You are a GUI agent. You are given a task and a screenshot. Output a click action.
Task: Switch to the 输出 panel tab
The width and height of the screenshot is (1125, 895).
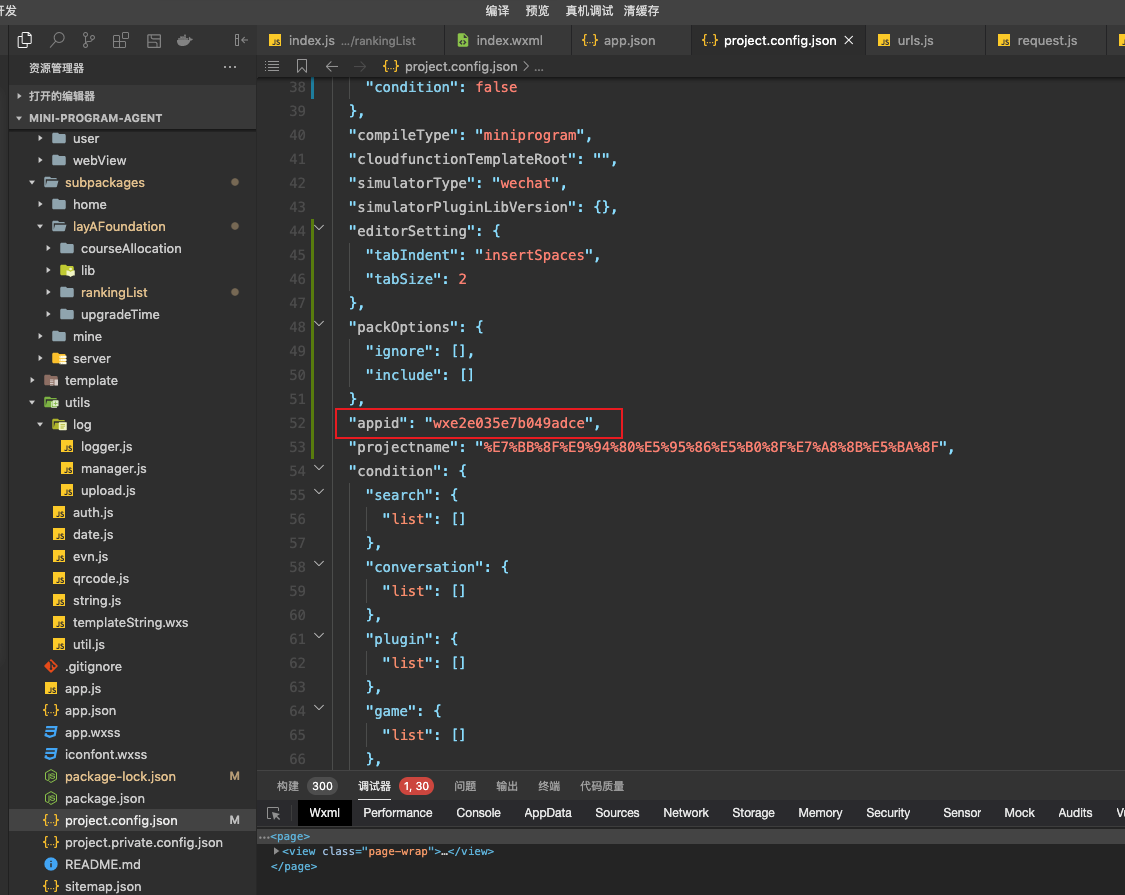[507, 786]
